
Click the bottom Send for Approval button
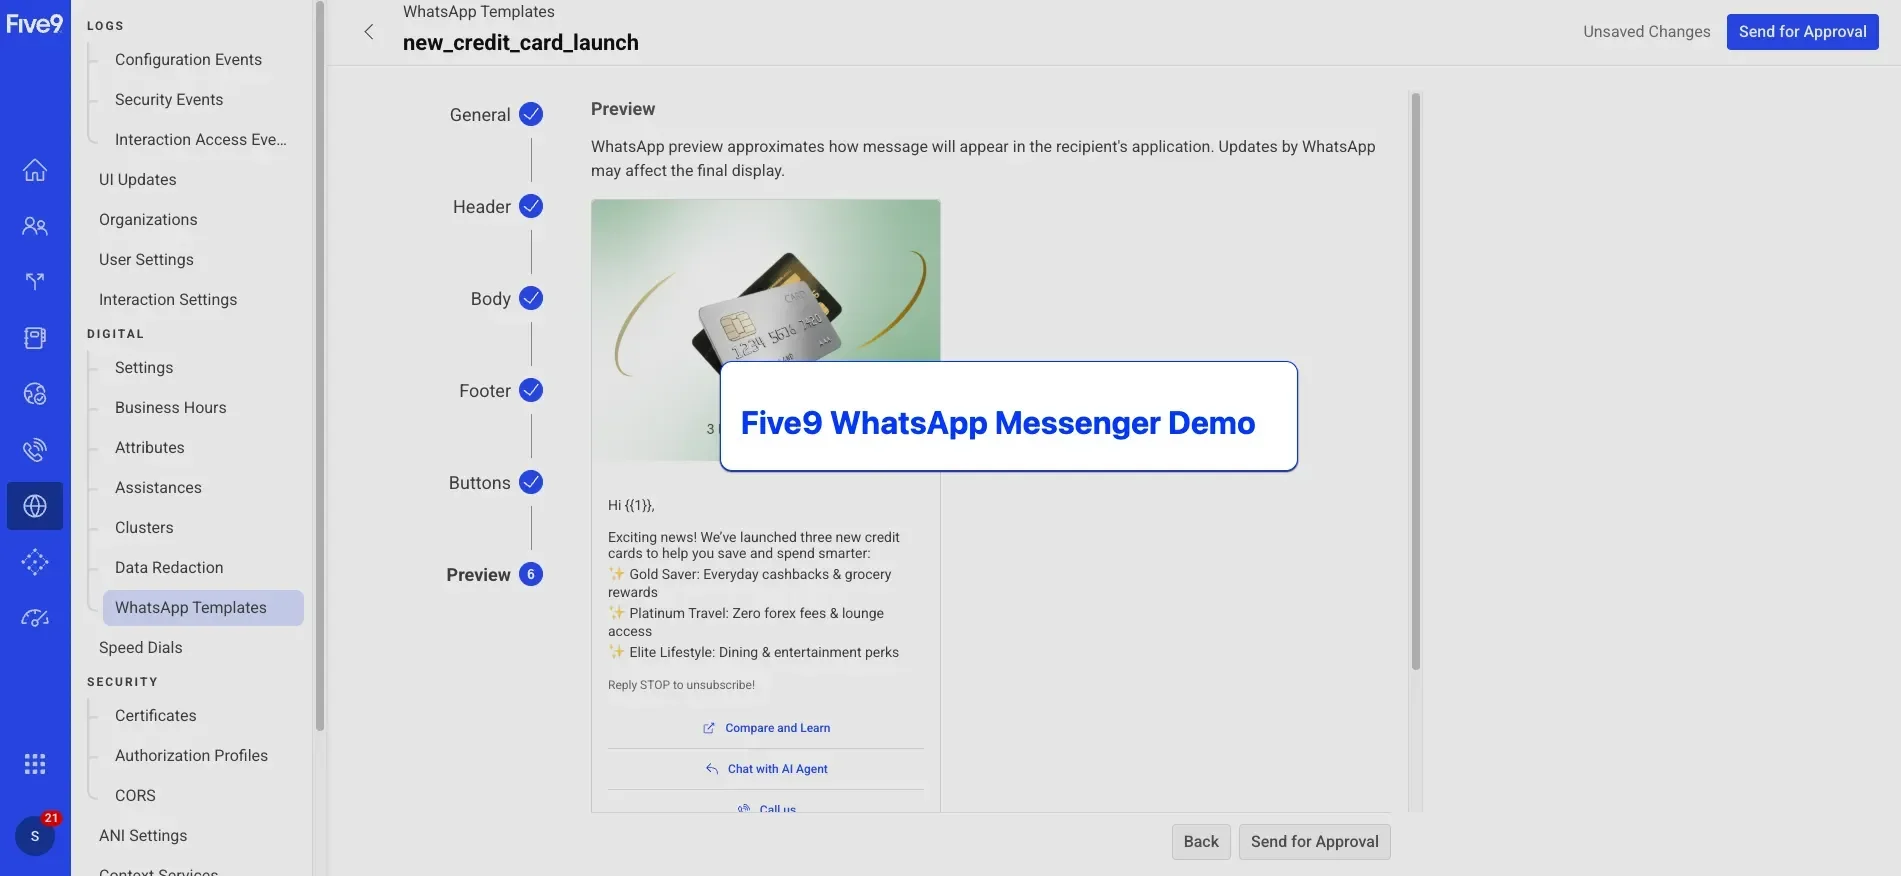click(x=1314, y=842)
